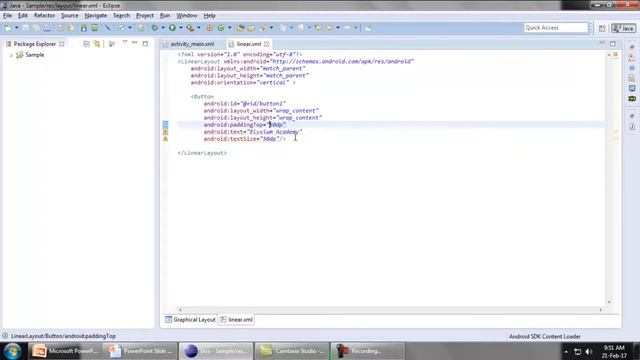Click the Quick Access search field

(x=556, y=28)
